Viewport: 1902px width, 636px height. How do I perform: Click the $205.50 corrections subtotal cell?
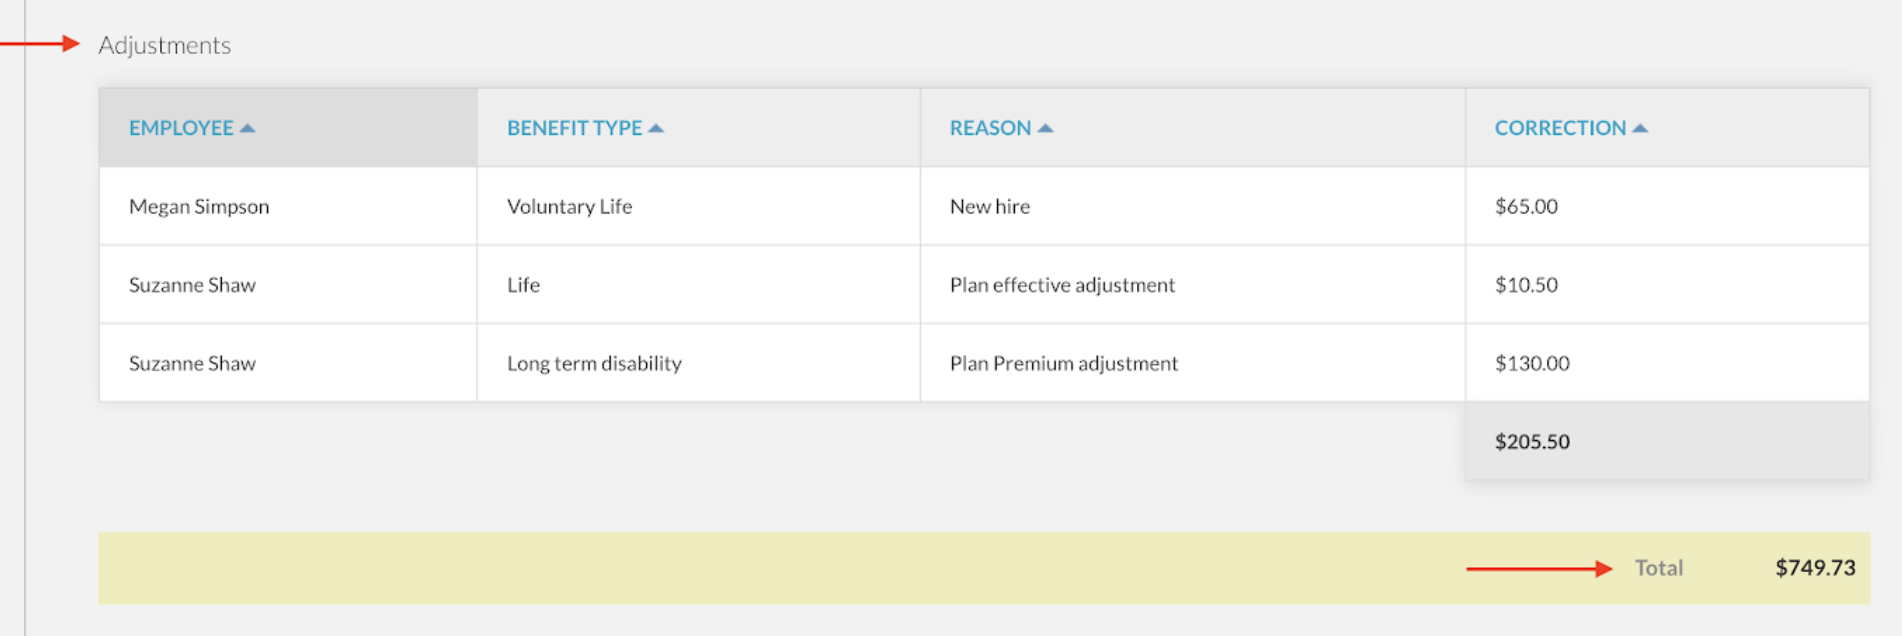(1667, 441)
